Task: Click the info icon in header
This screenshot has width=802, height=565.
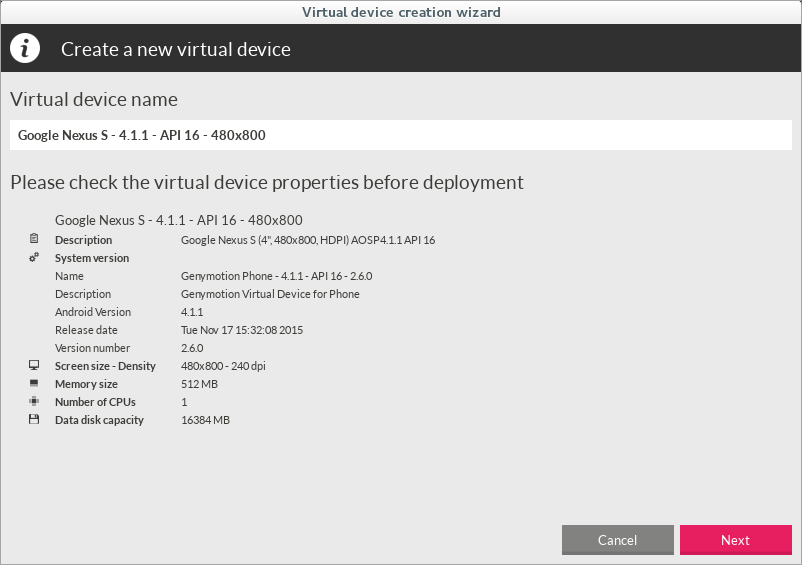Action: pyautogui.click(x=25, y=49)
